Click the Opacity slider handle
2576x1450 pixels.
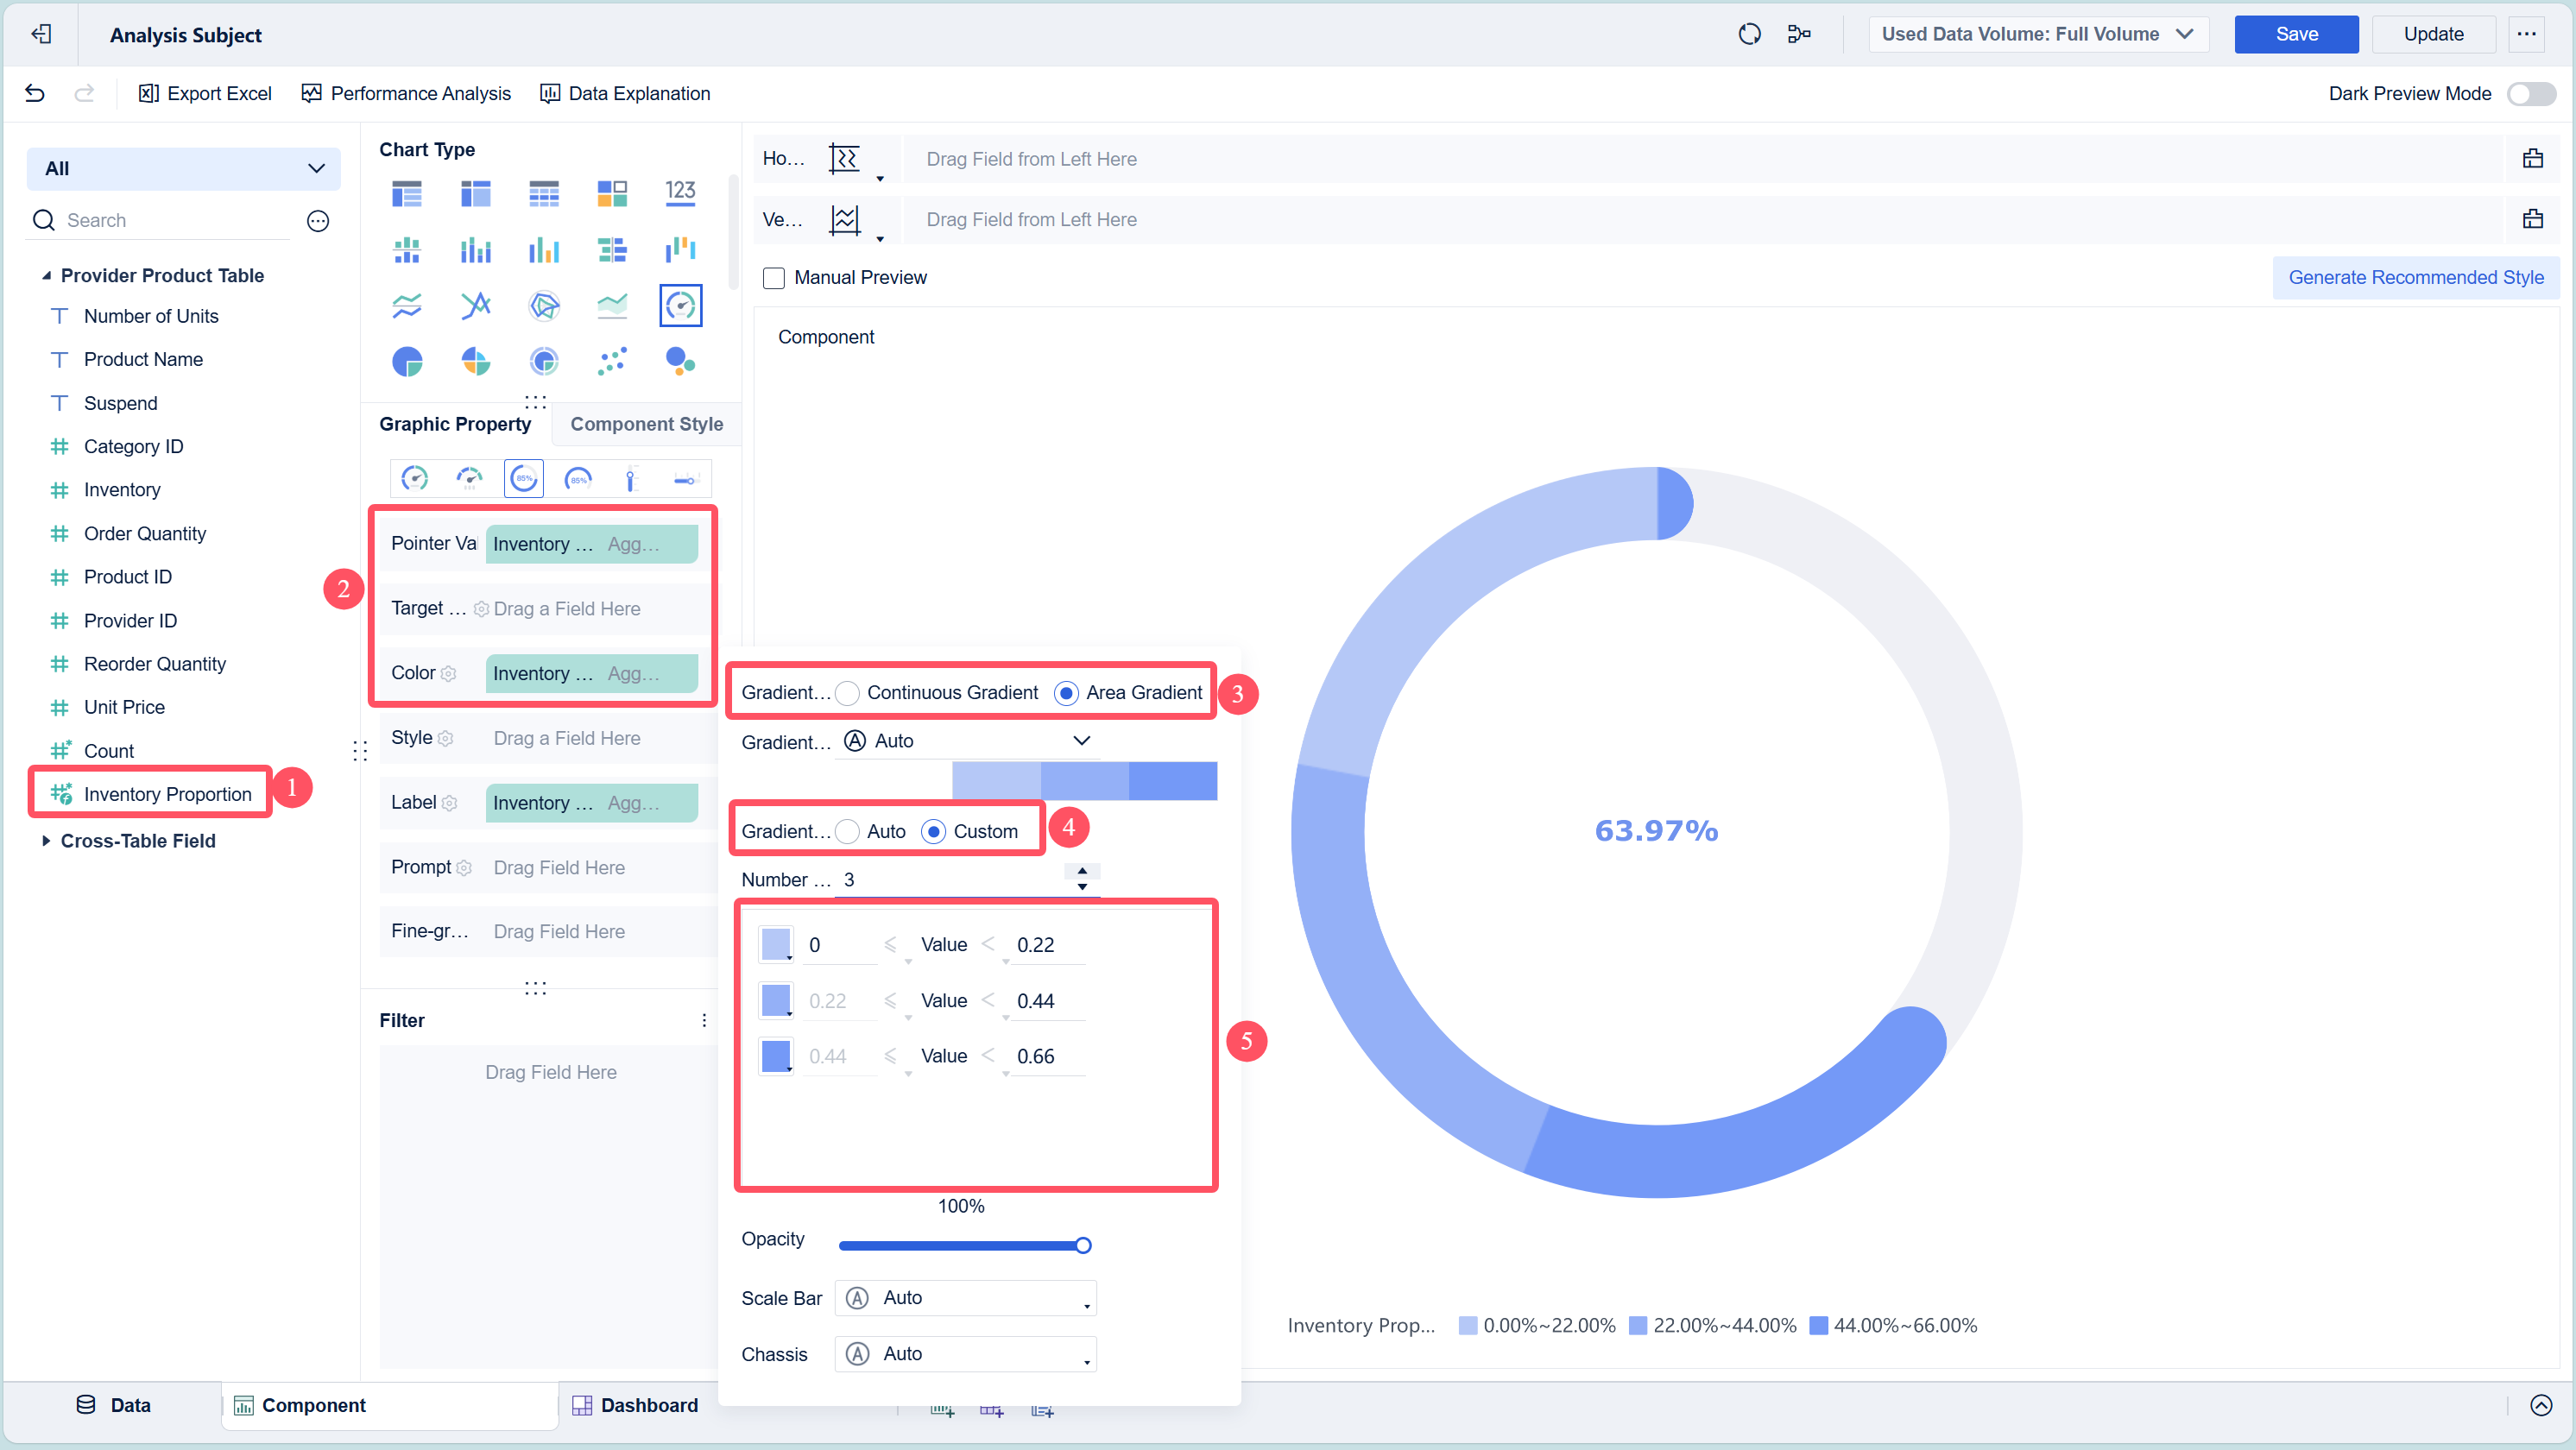click(x=1083, y=1245)
